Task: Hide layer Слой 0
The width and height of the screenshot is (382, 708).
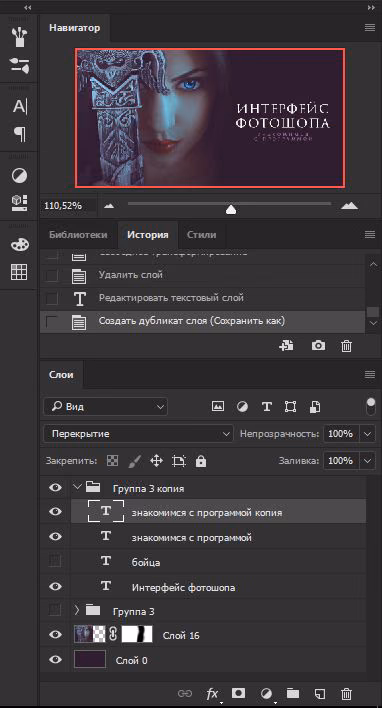Action: [x=56, y=660]
